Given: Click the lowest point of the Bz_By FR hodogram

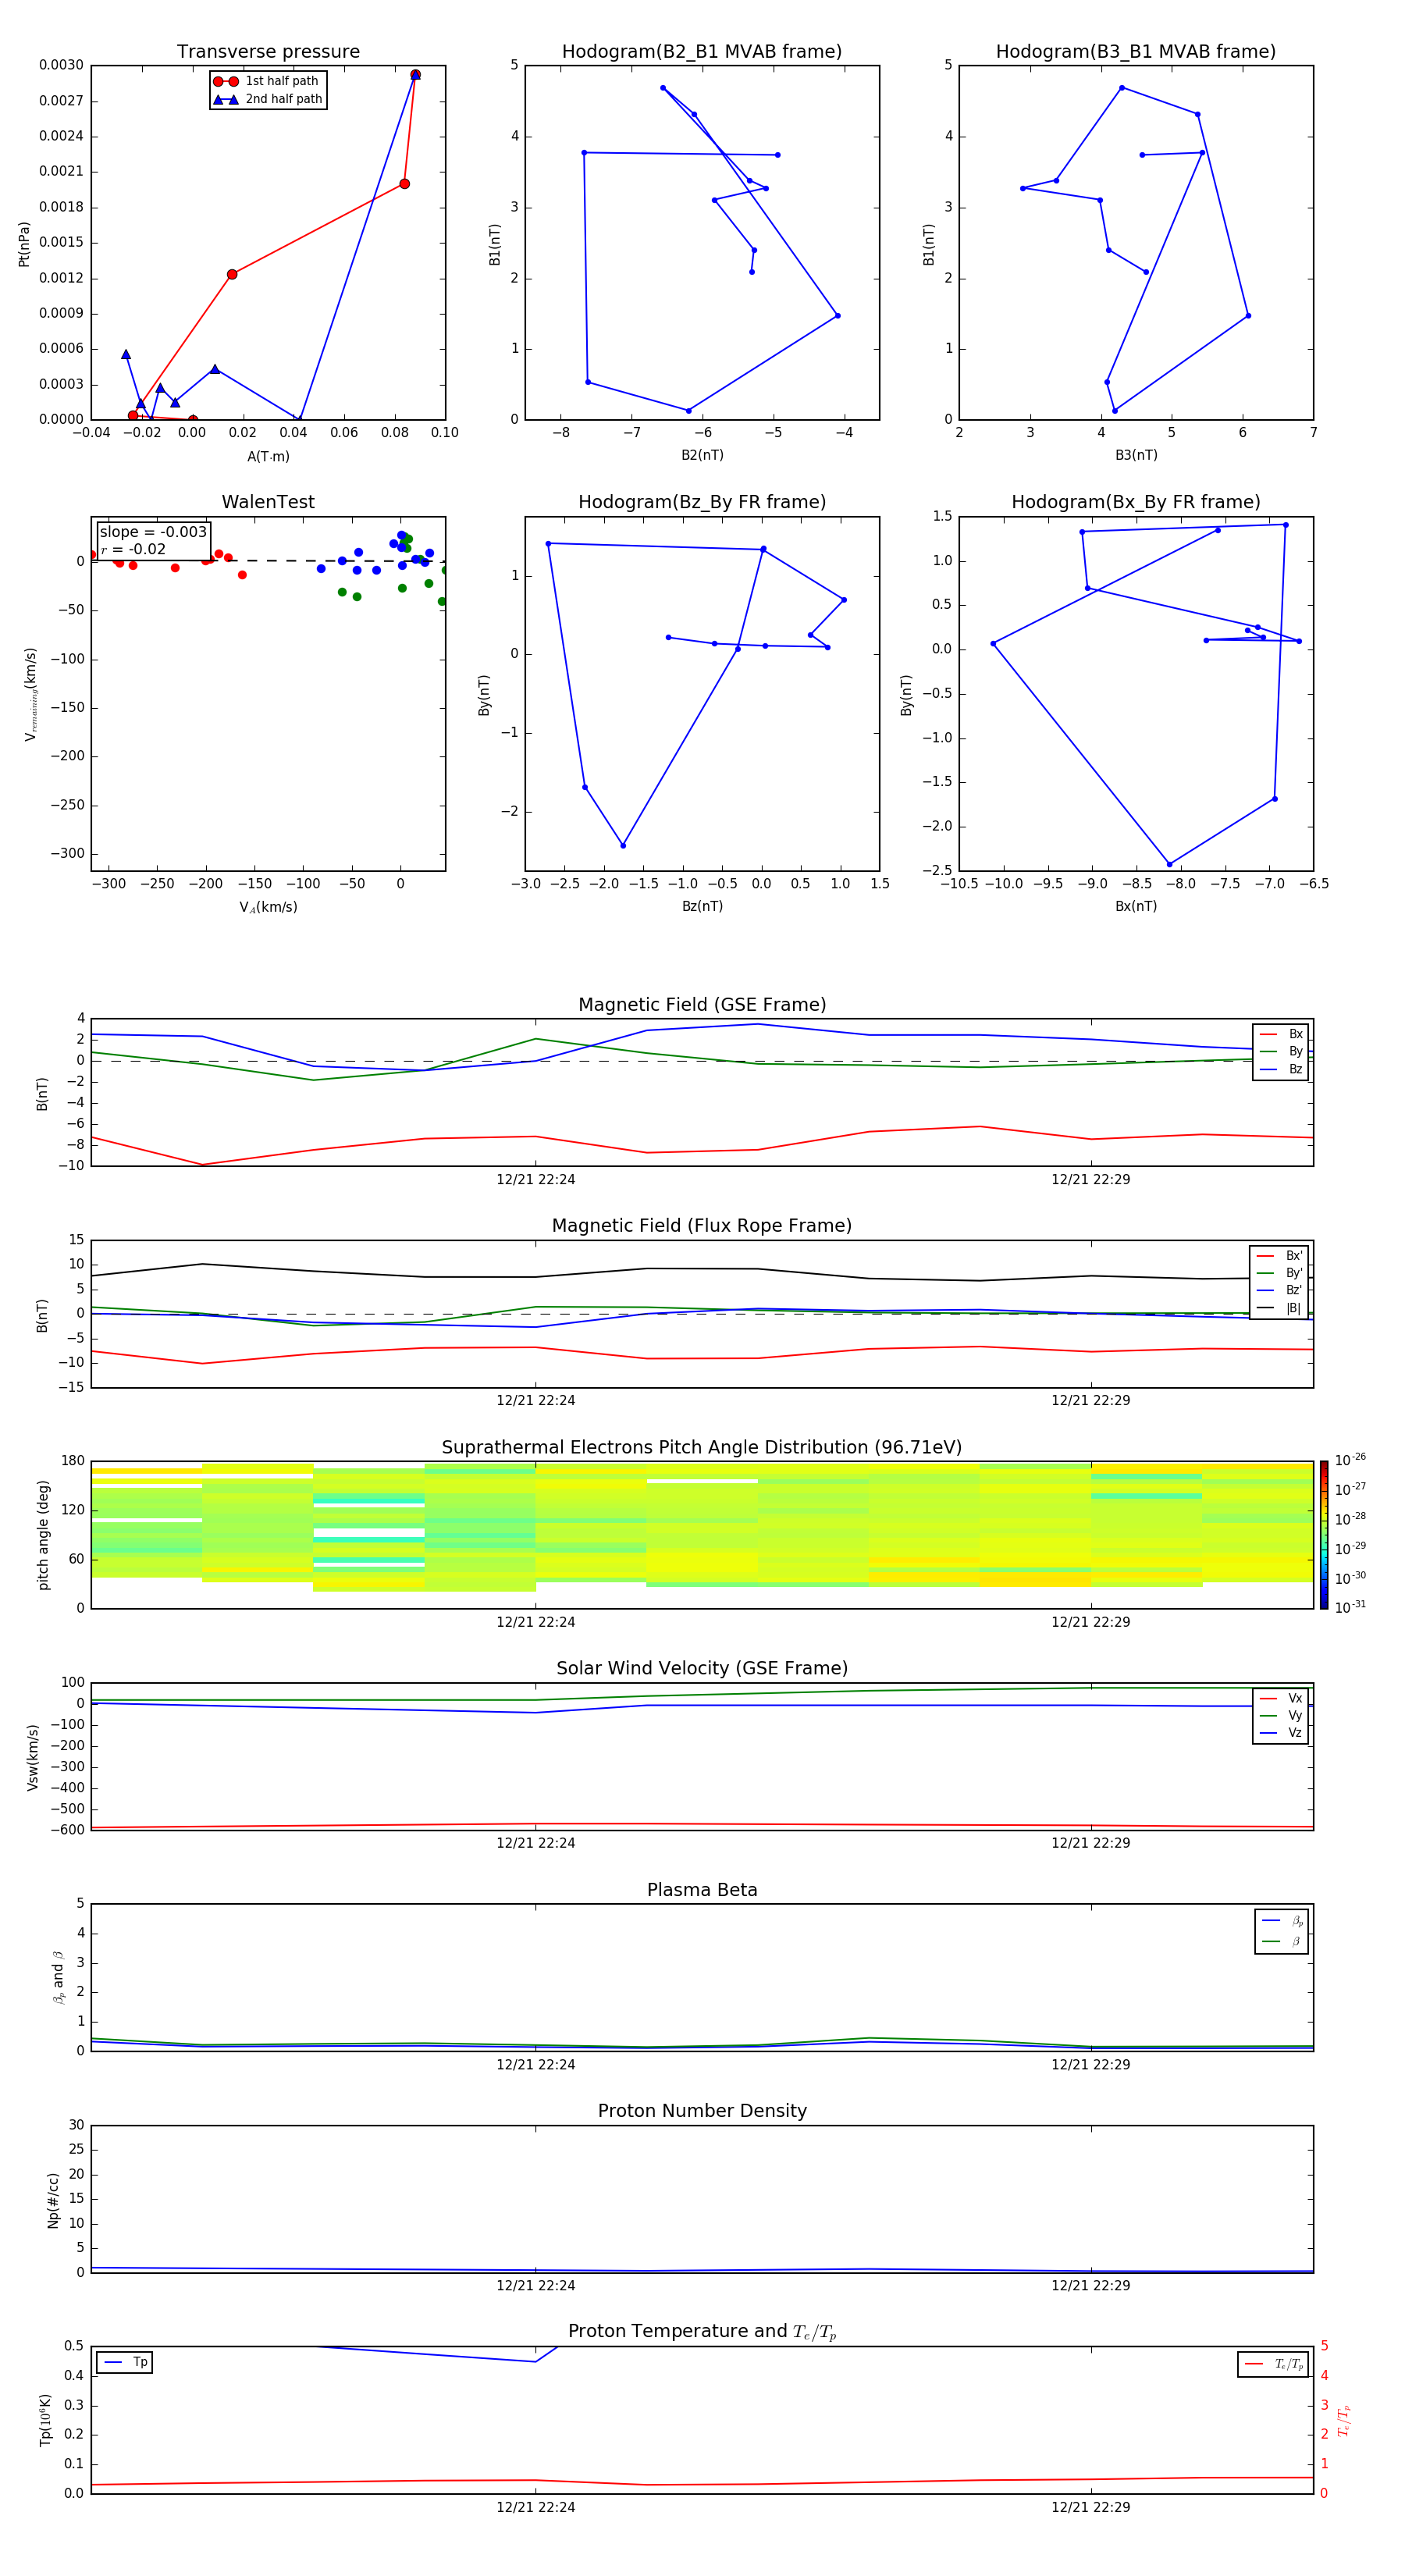Looking at the screenshot, I should pos(623,845).
